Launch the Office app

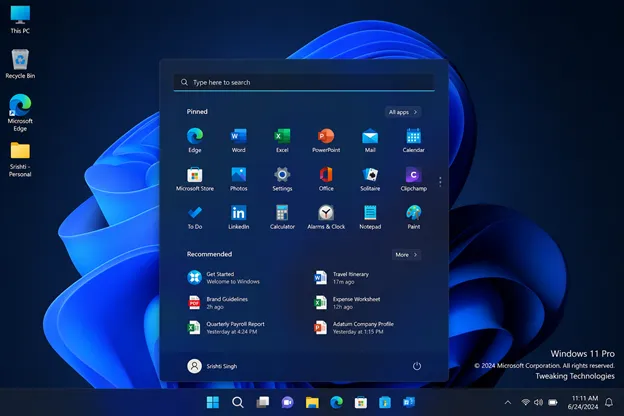(x=326, y=179)
